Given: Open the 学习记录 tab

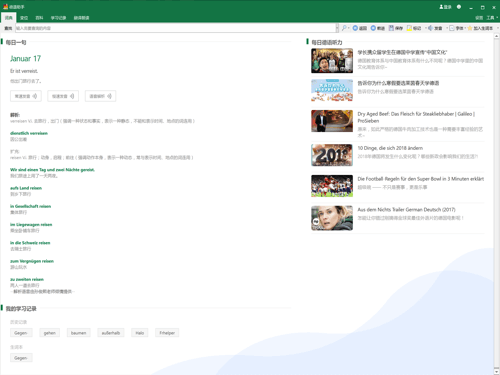Looking at the screenshot, I should 58,18.
